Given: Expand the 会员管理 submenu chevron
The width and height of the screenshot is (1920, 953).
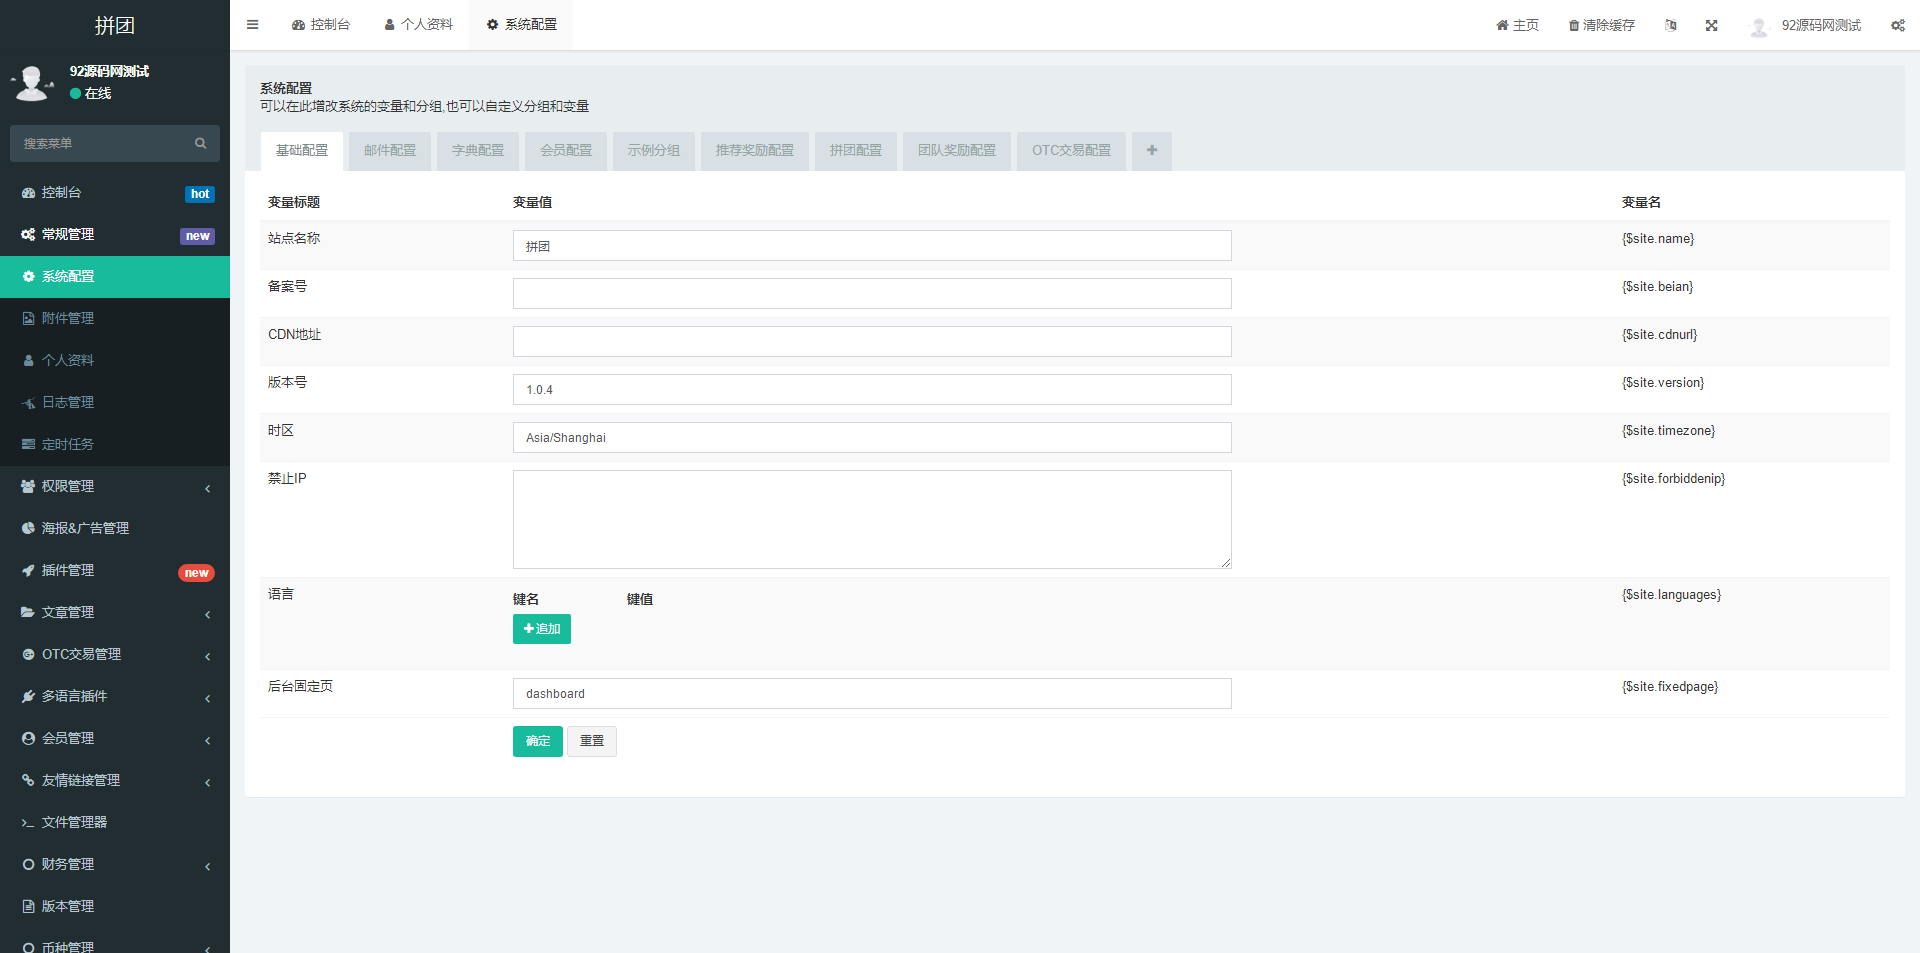Looking at the screenshot, I should tap(207, 740).
